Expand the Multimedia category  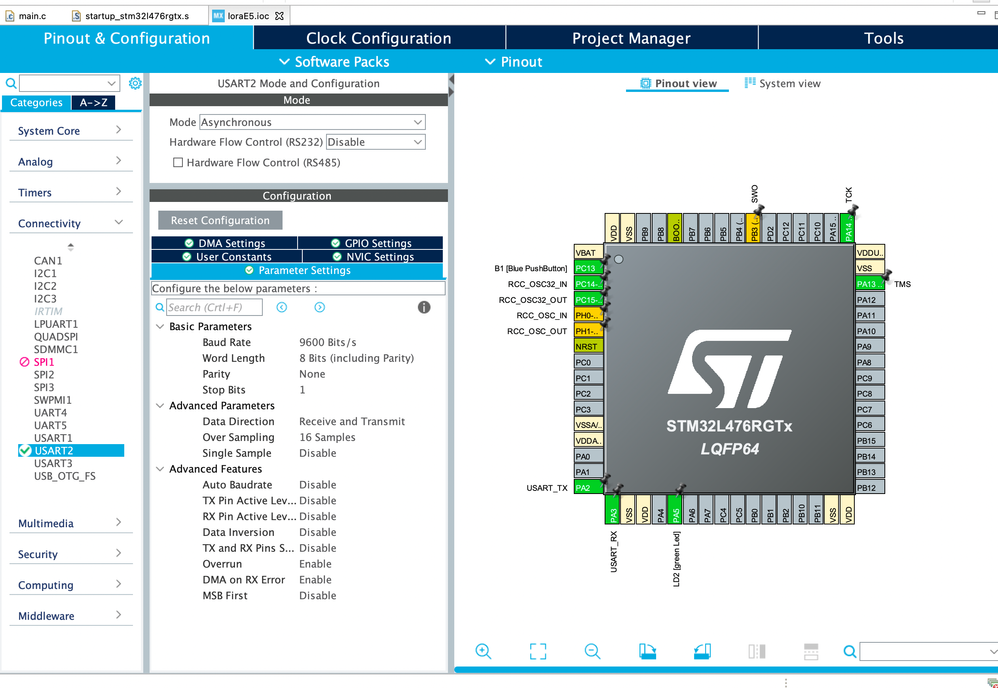tap(71, 523)
